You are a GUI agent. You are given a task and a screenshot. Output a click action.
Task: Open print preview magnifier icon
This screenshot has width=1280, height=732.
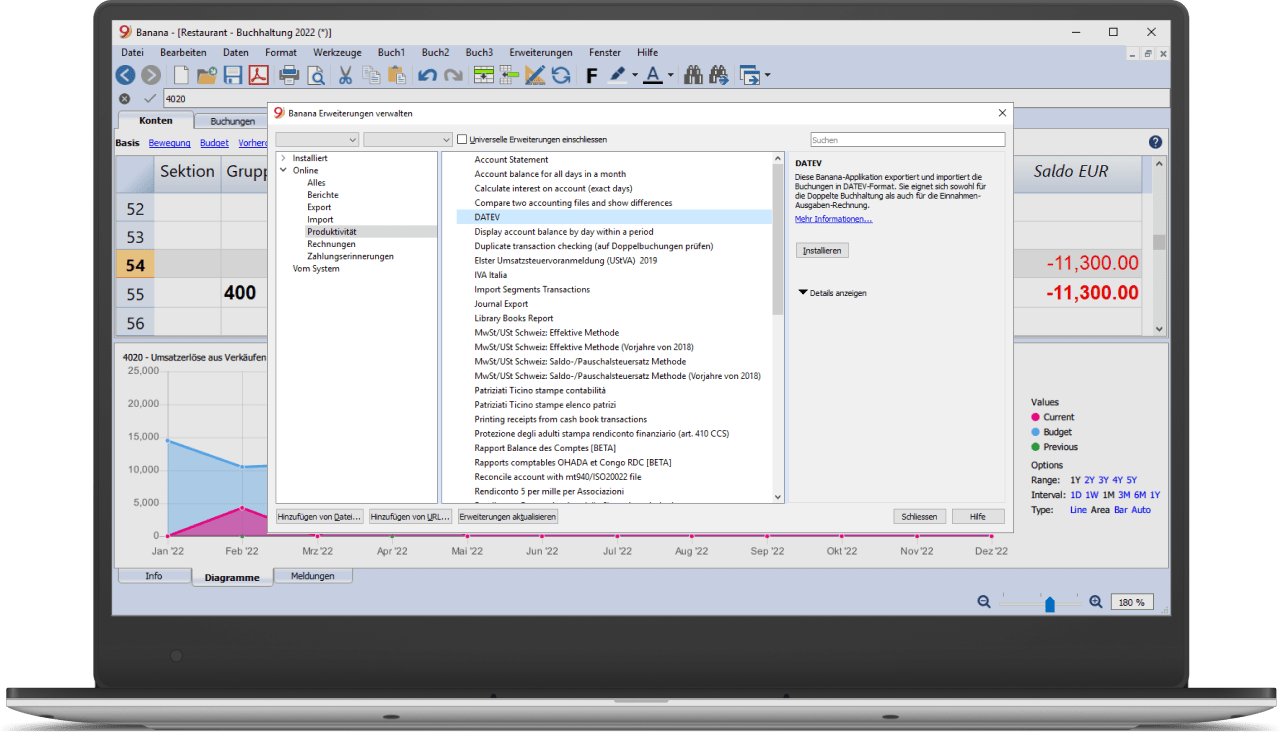click(x=315, y=75)
